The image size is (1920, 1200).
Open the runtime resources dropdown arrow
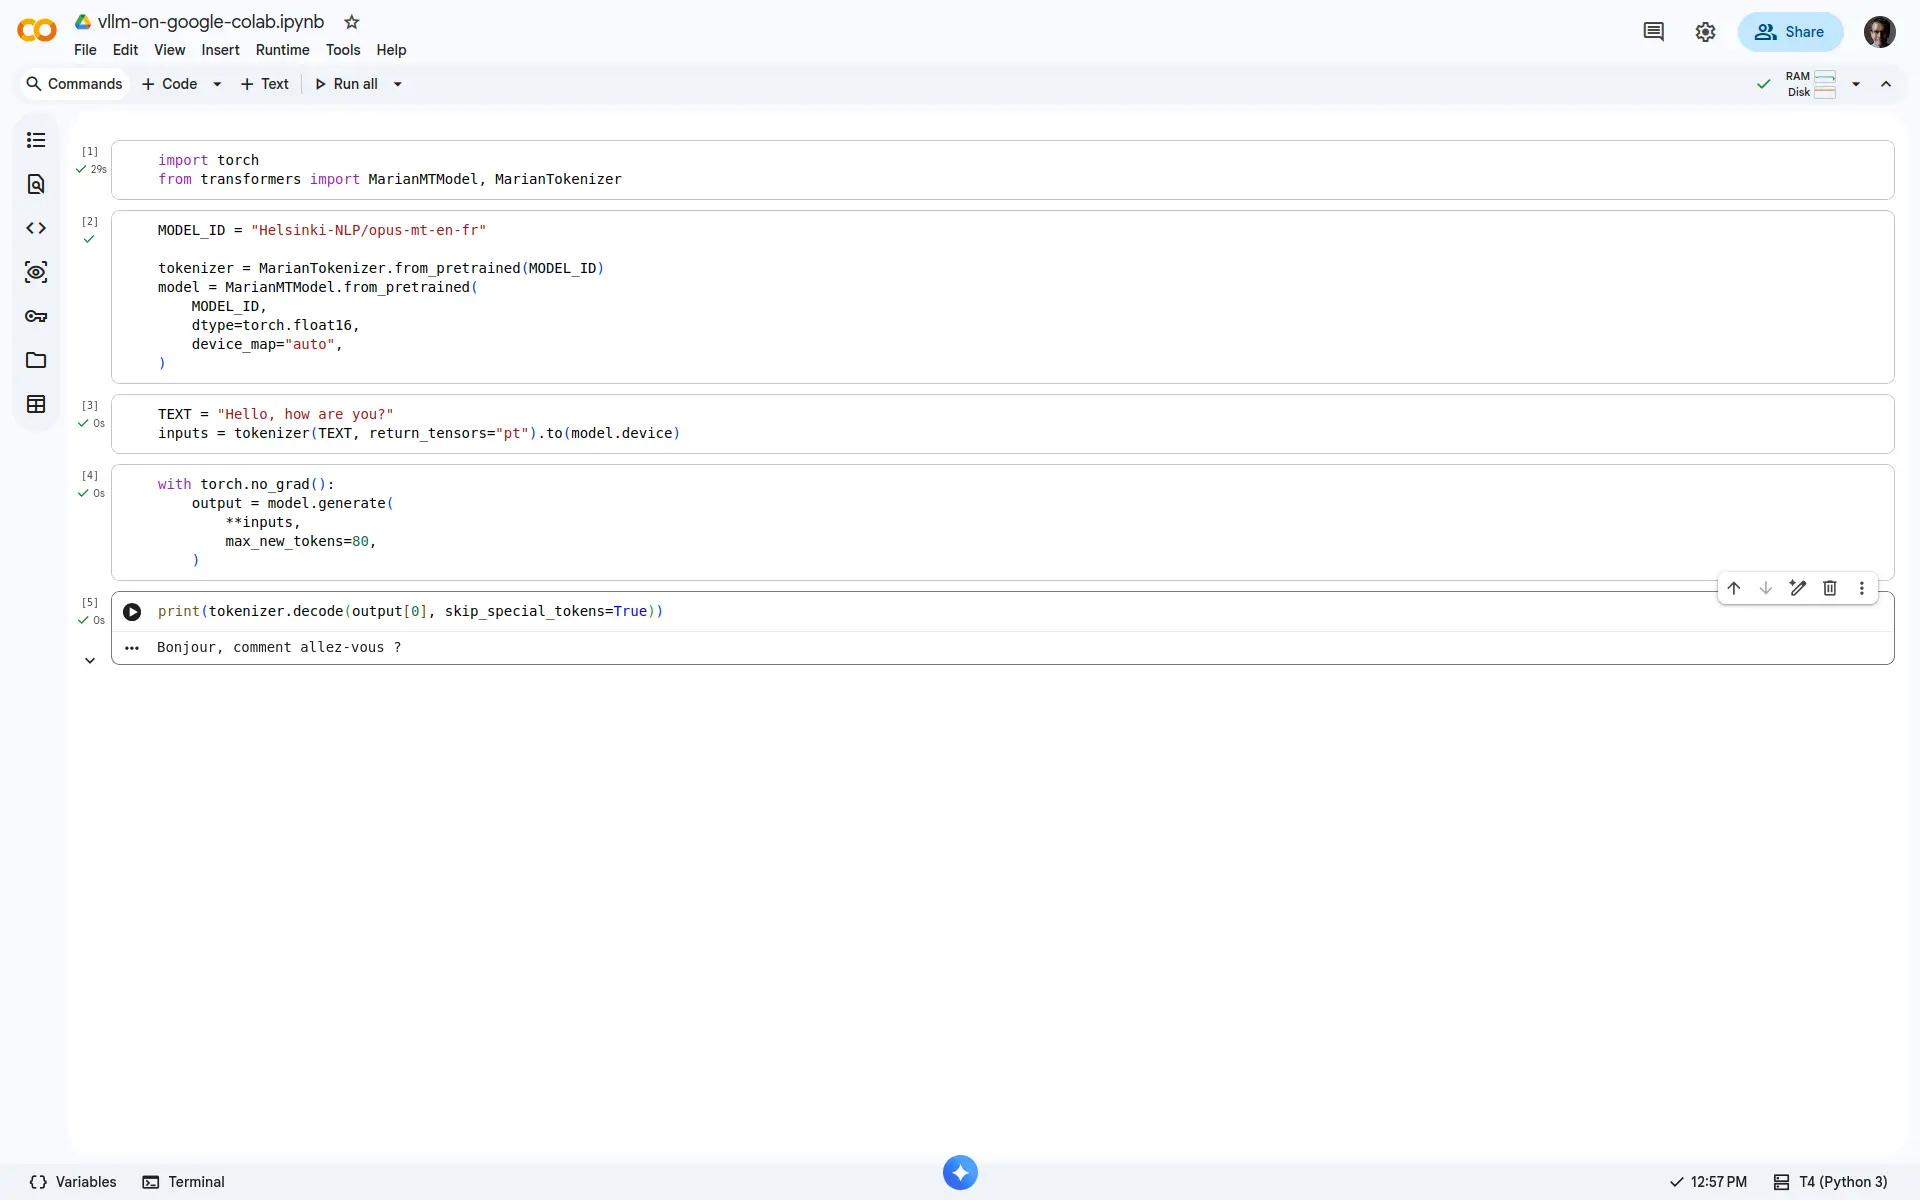pyautogui.click(x=1856, y=84)
